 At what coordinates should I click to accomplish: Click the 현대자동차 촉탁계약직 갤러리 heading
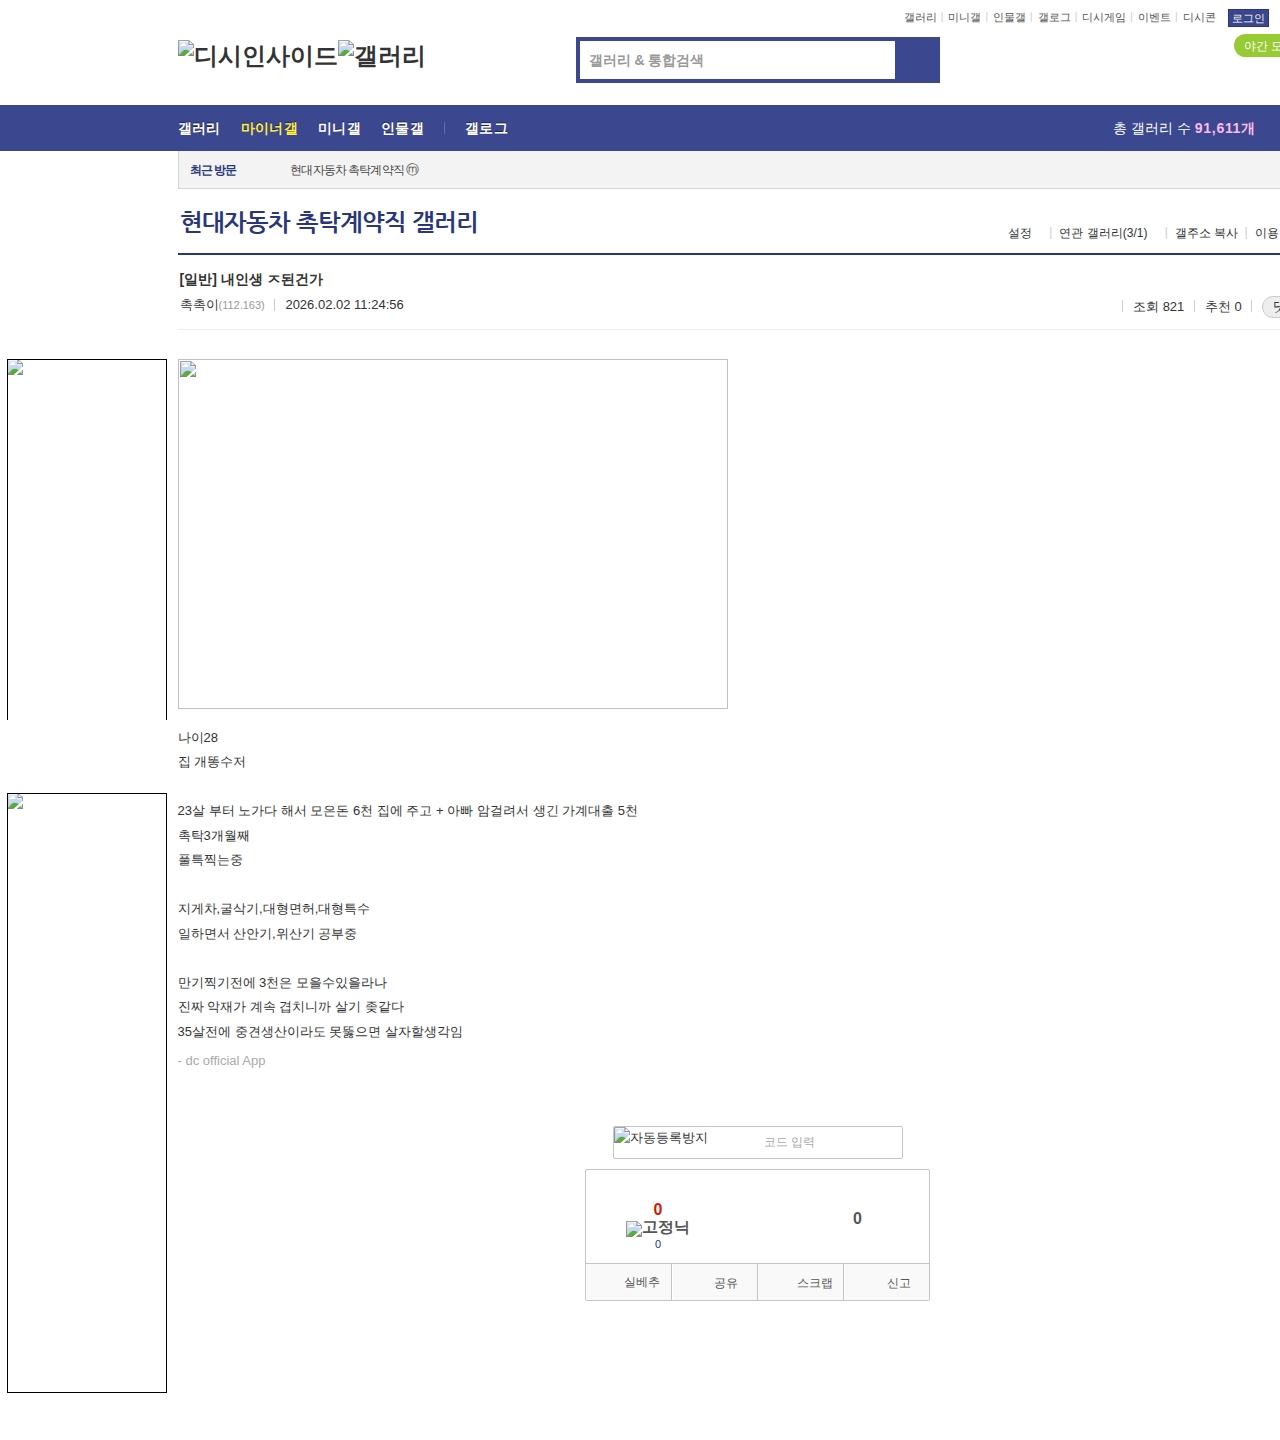click(x=329, y=222)
